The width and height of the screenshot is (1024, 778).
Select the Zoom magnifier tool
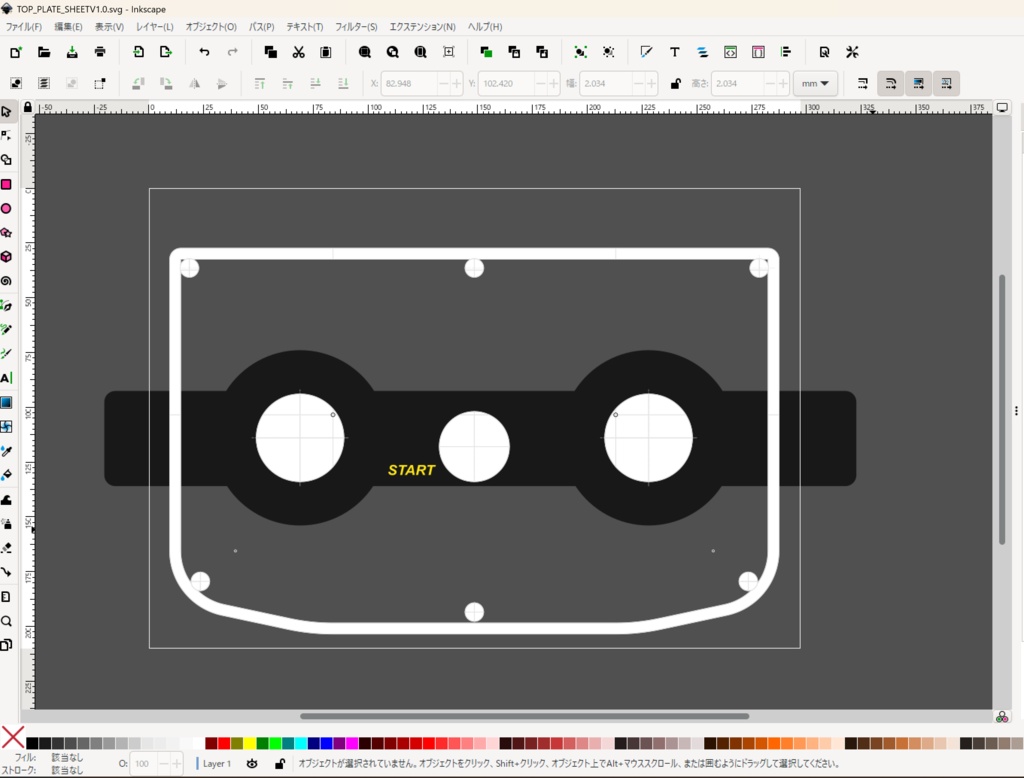6,621
